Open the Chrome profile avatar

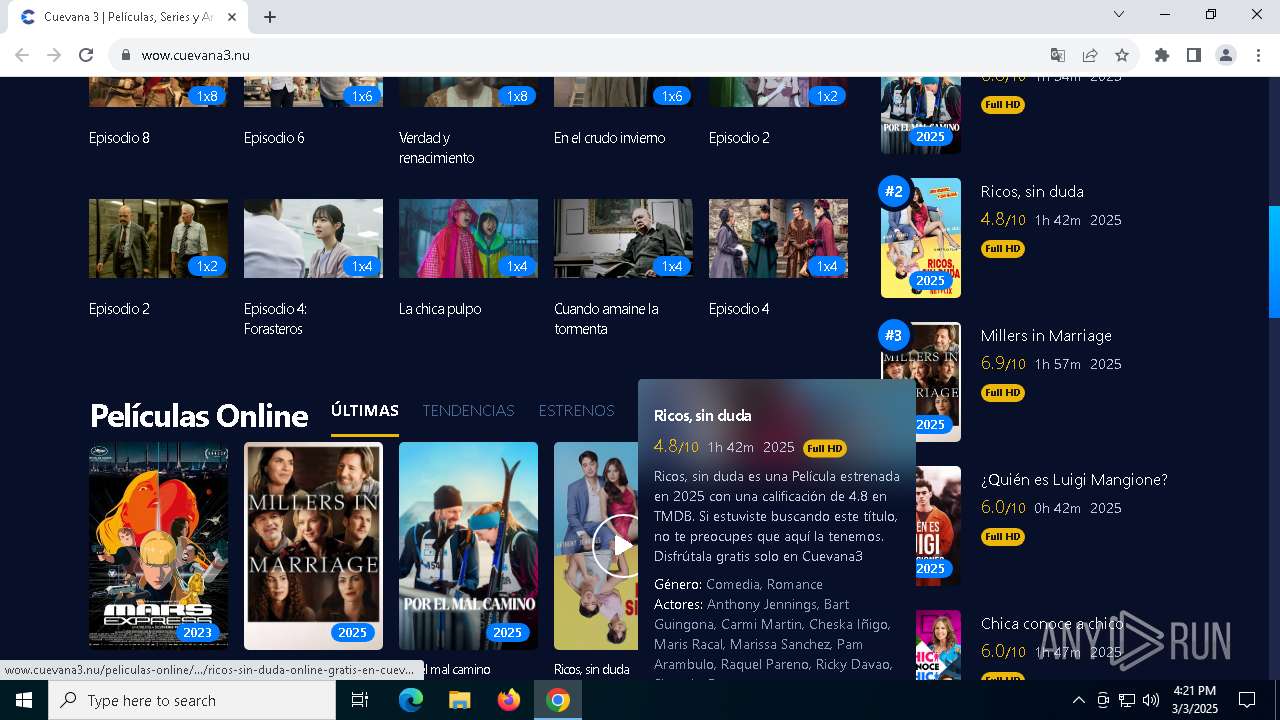[1226, 55]
